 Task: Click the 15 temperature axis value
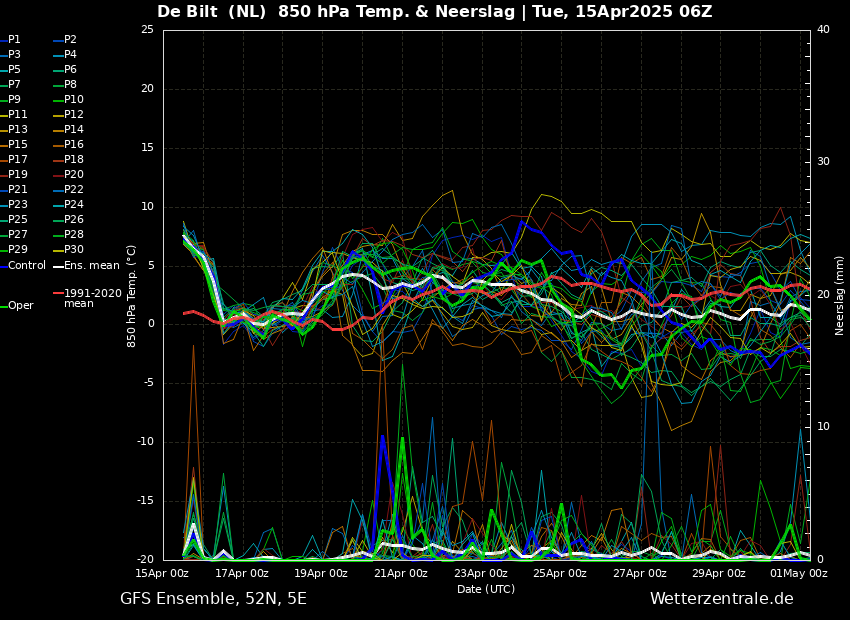147,148
